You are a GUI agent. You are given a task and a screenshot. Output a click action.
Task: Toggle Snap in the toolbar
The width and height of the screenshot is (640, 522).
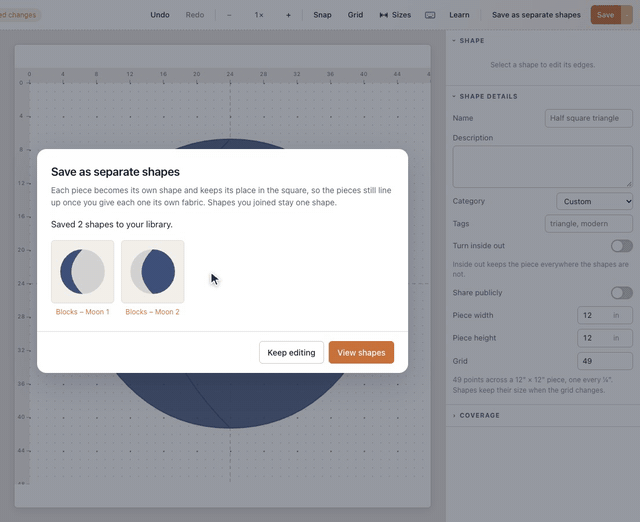coord(322,15)
